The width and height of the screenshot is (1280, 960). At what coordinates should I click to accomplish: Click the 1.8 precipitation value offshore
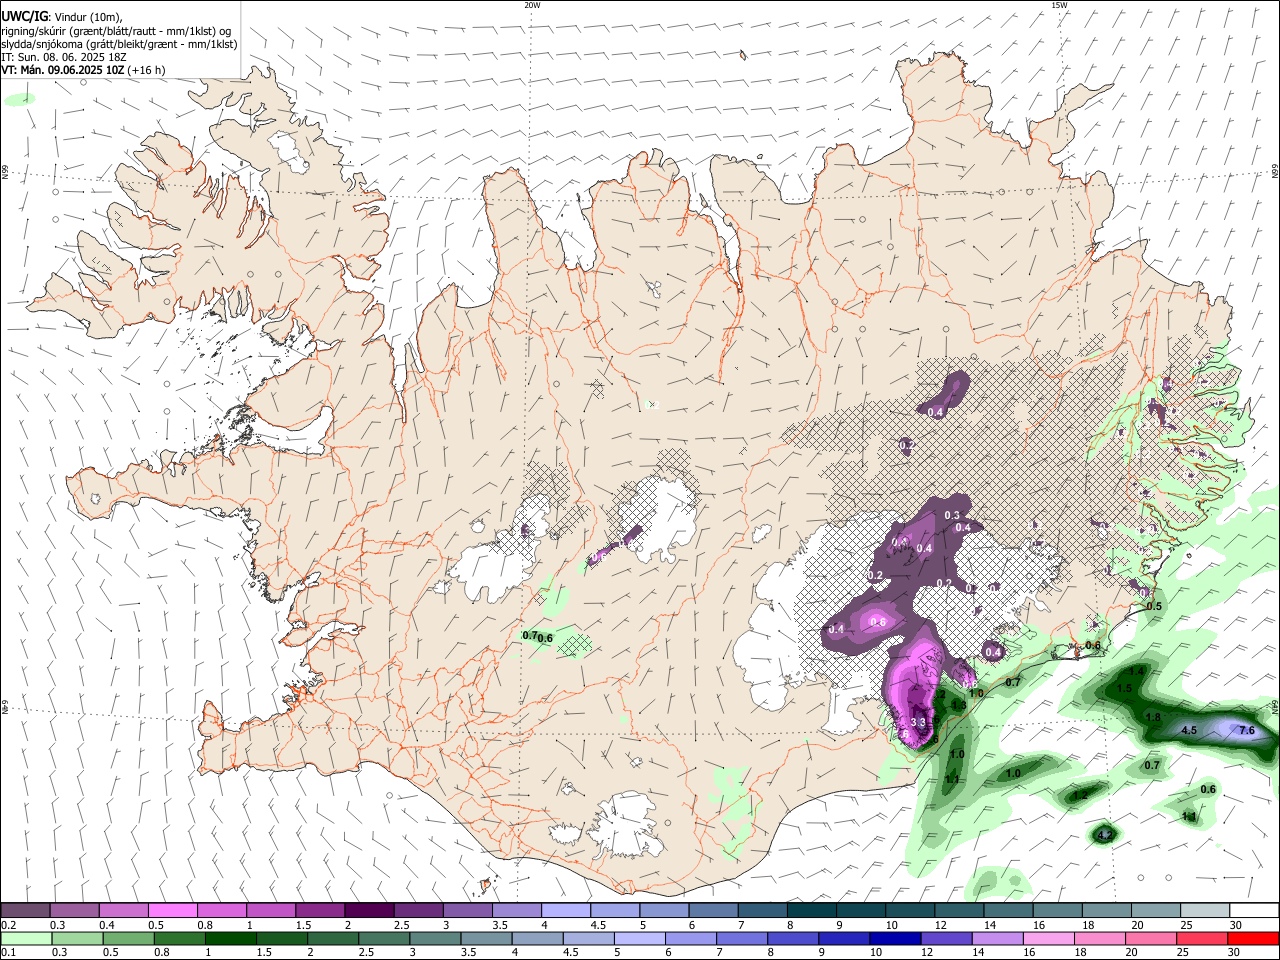[1153, 717]
